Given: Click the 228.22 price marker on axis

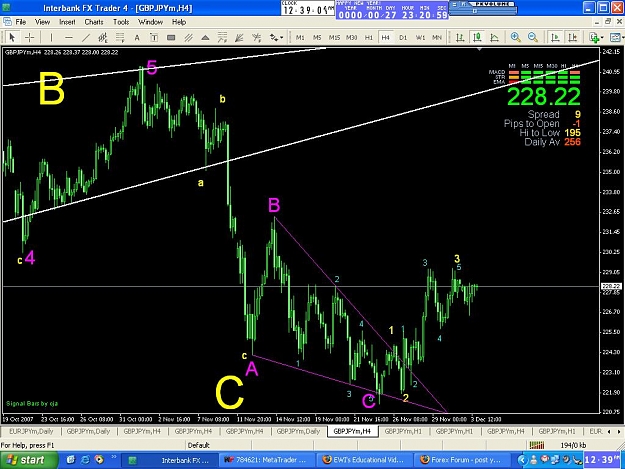Looking at the screenshot, I should [x=611, y=286].
